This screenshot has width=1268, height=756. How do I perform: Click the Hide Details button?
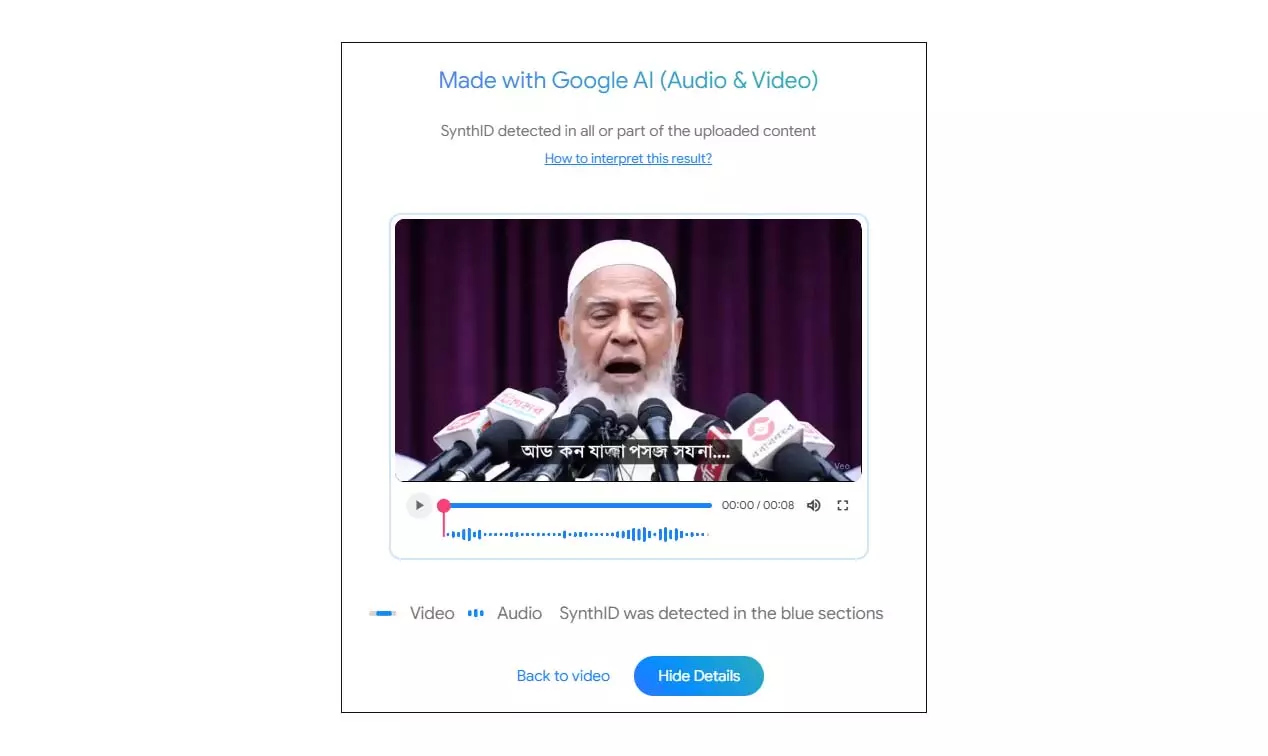[699, 676]
